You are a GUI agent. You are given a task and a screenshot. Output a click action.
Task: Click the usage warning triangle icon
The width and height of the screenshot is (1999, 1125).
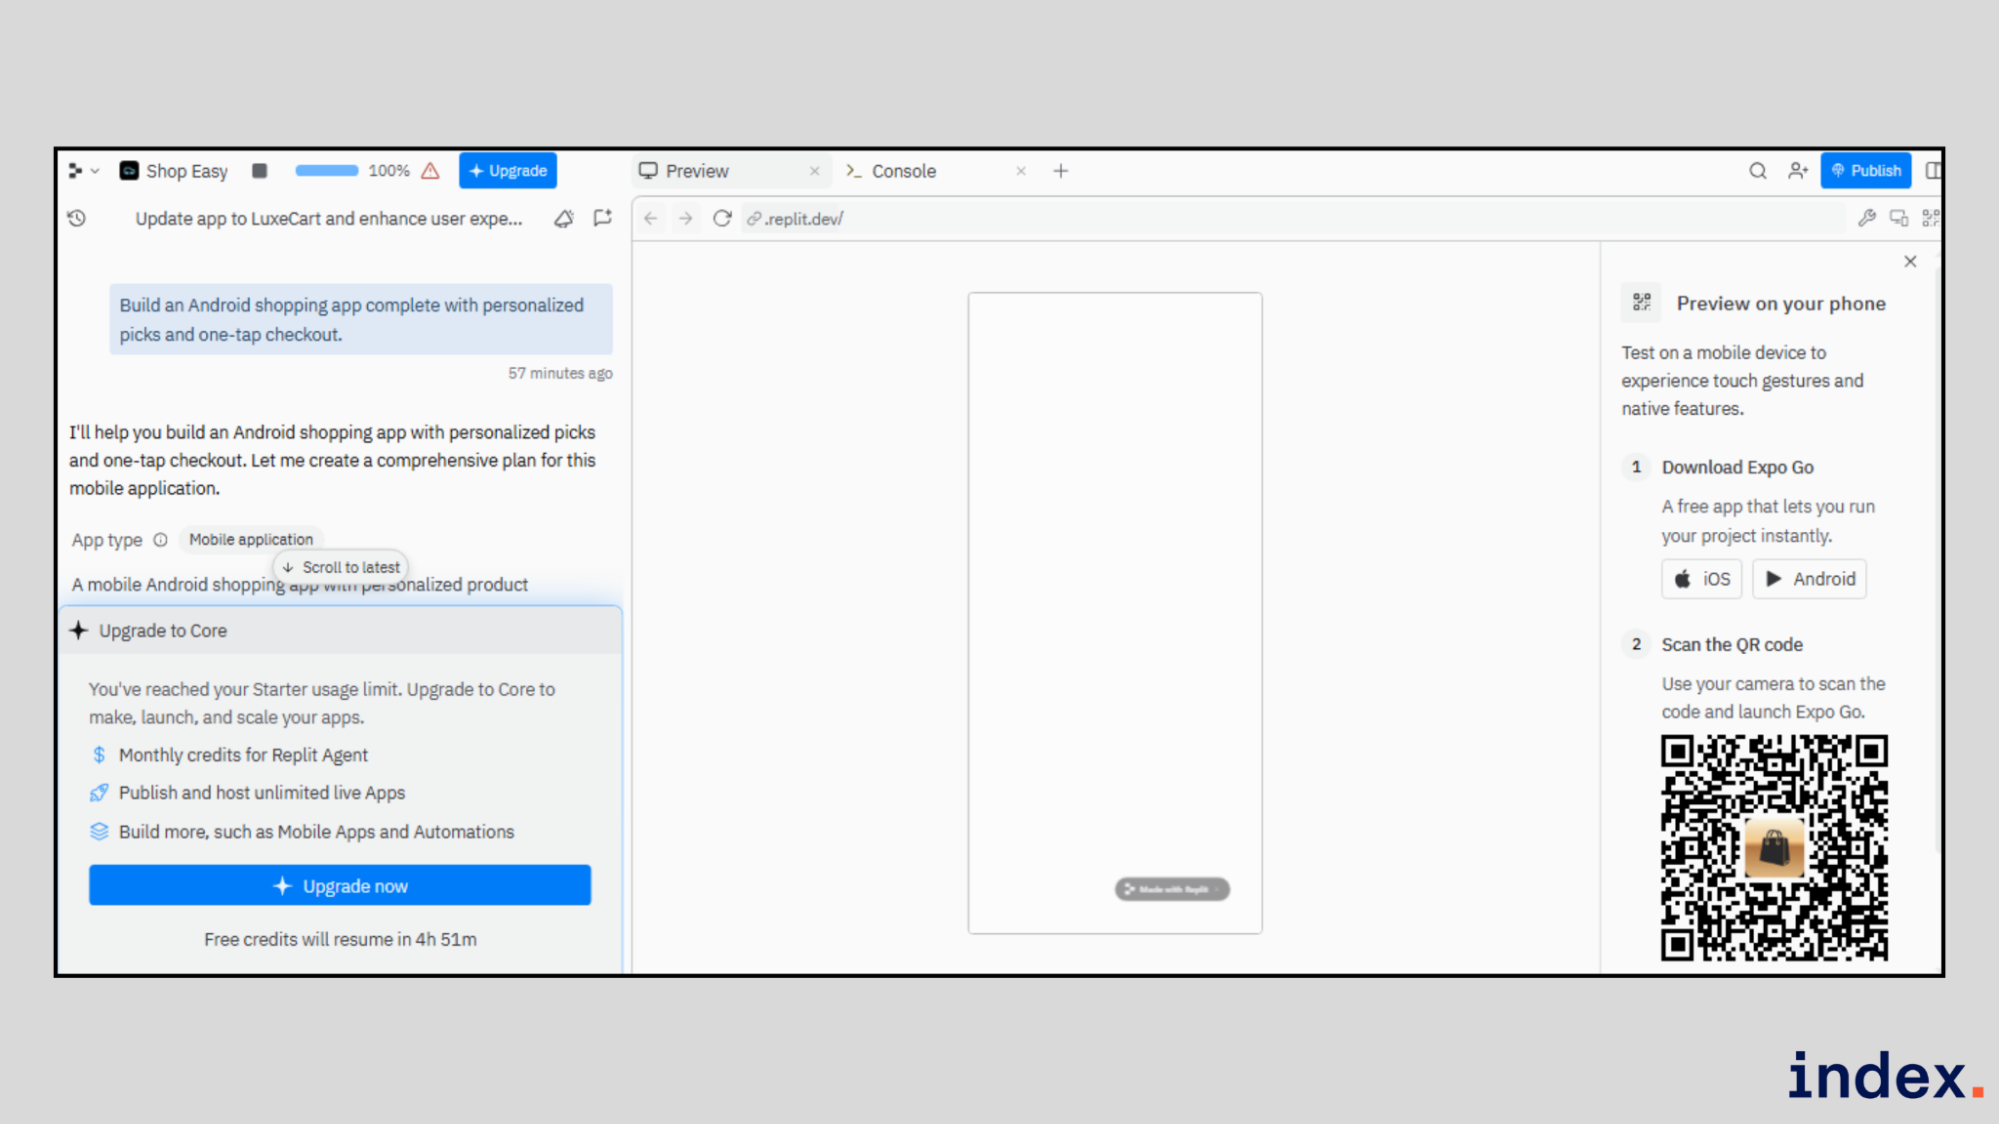tap(431, 171)
